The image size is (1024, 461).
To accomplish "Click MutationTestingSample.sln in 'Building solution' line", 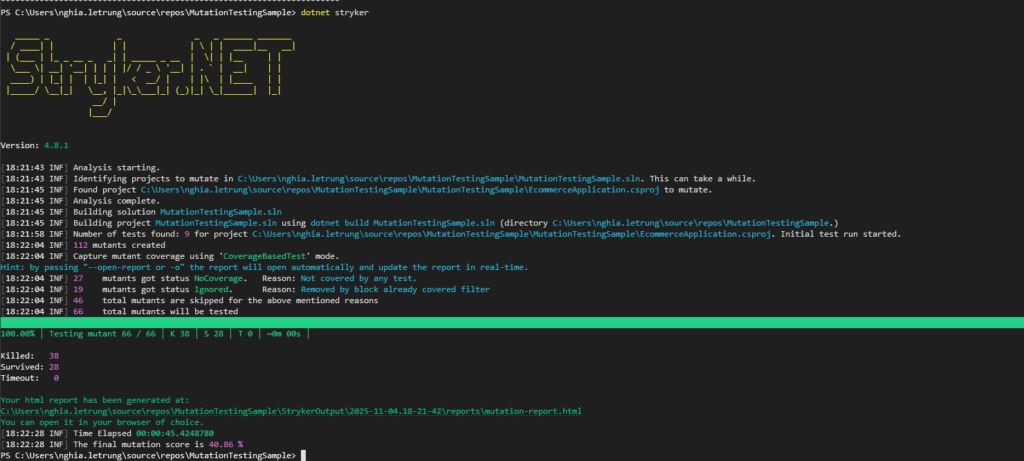I will click(221, 211).
